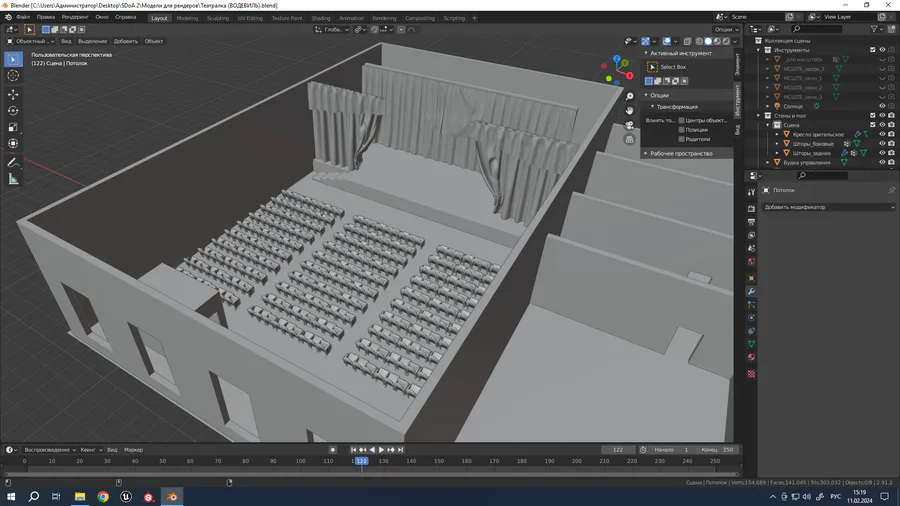Choose the Move tool
This screenshot has width=900, height=506.
14,94
